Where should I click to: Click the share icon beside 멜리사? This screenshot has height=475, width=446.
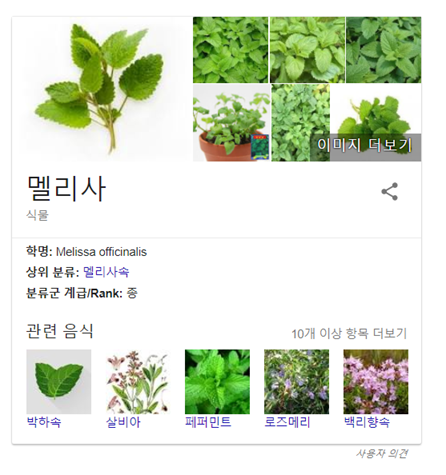coord(389,191)
